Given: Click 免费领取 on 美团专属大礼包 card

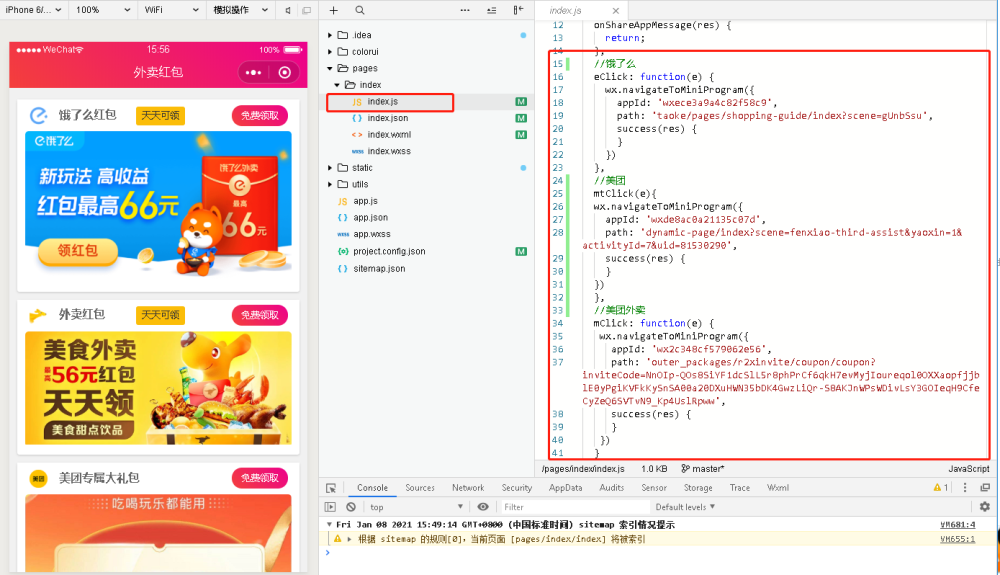Looking at the screenshot, I should pyautogui.click(x=260, y=478).
